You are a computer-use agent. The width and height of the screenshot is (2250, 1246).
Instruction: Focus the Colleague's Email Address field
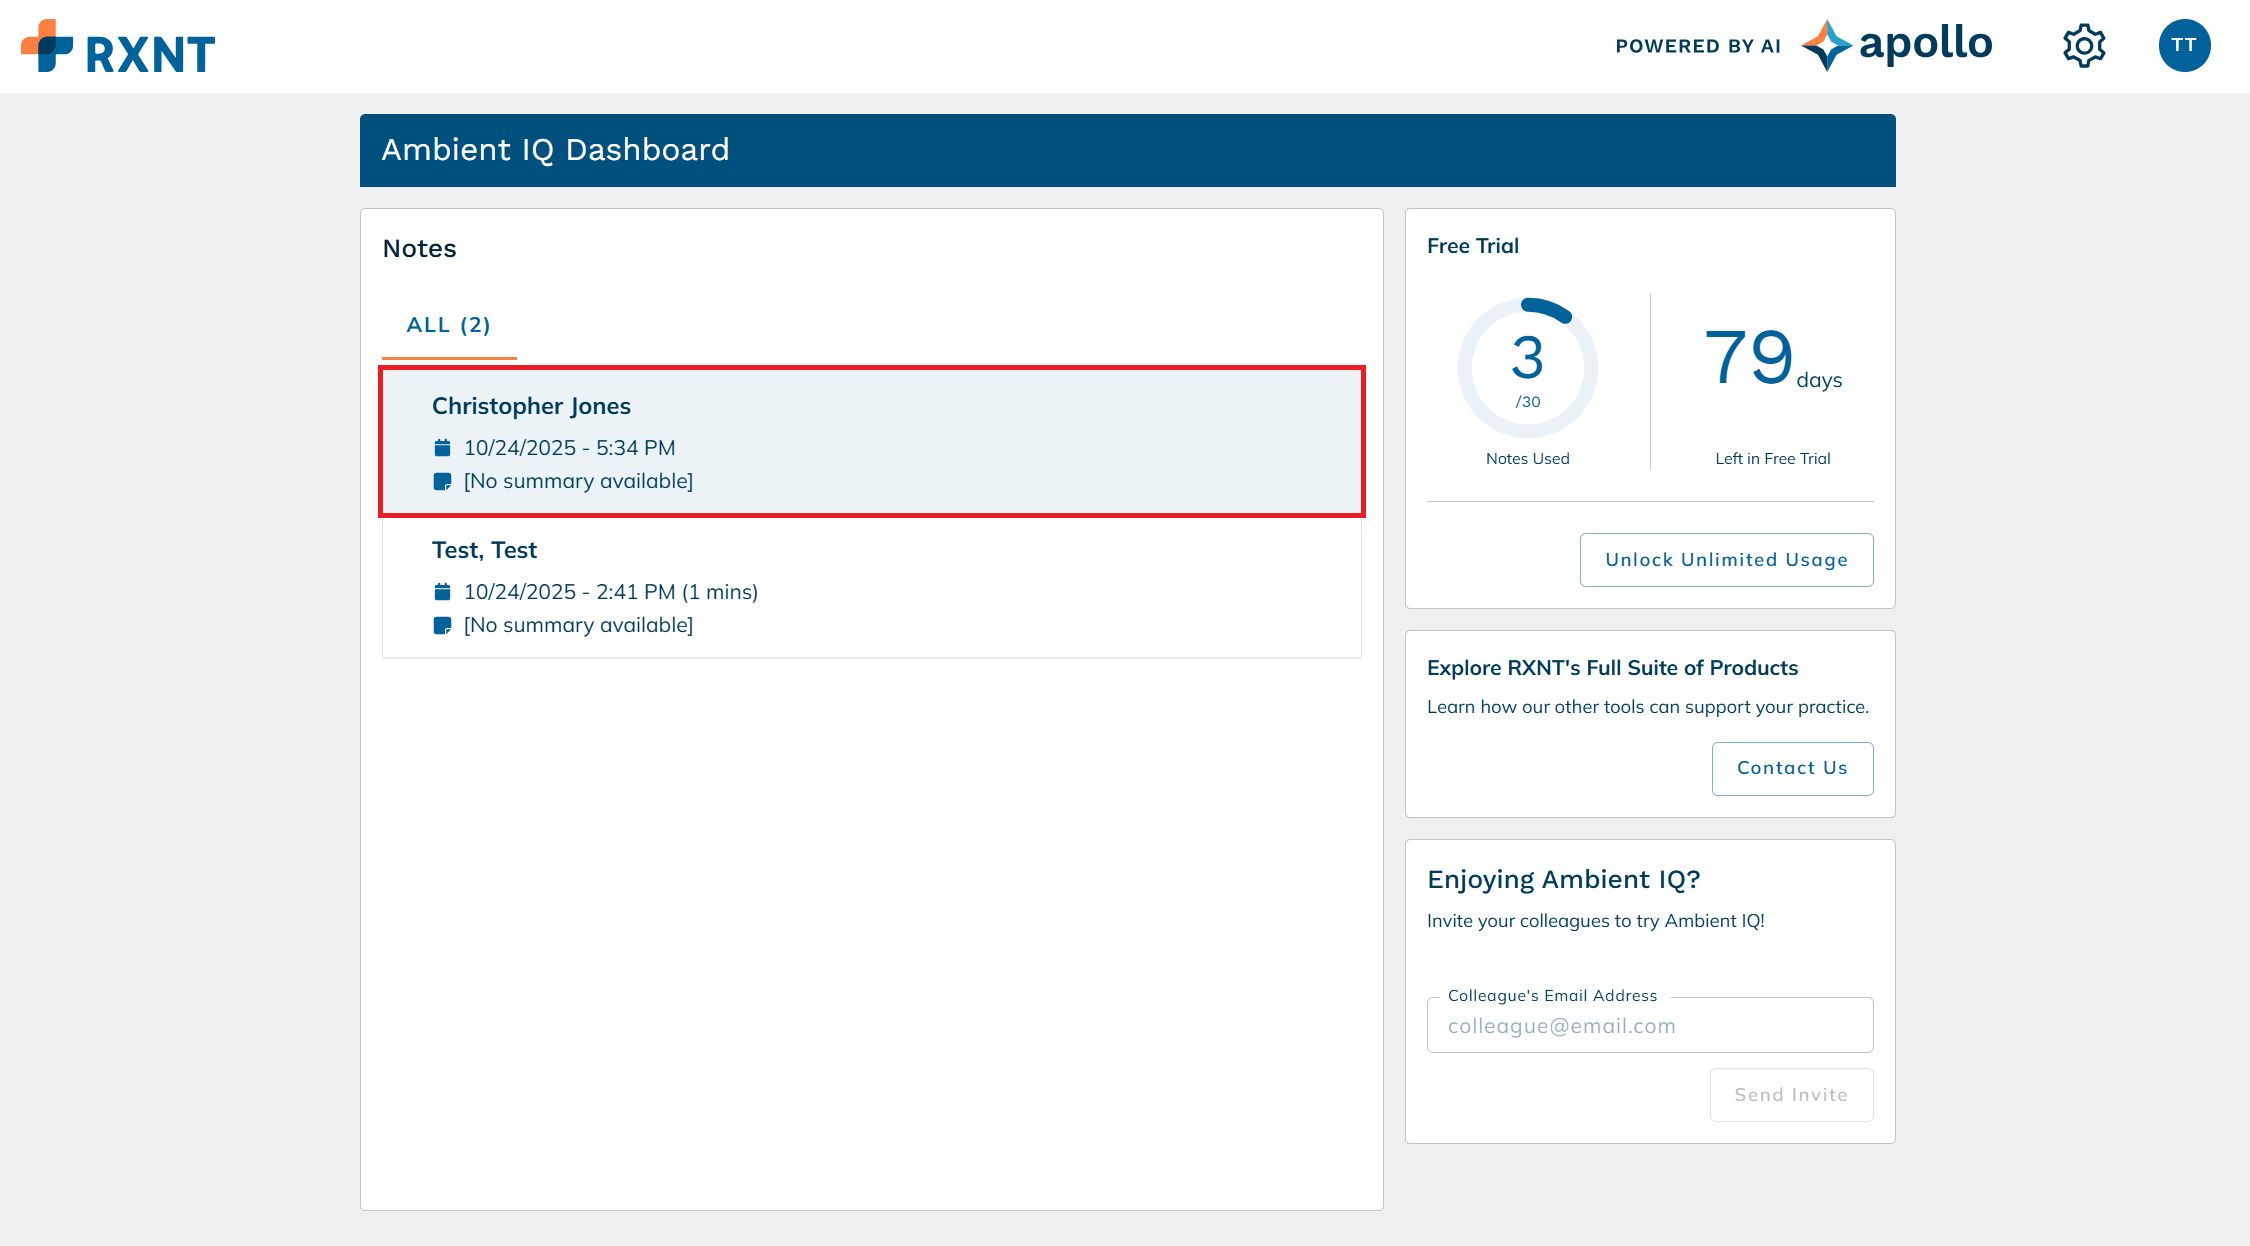pos(1649,1026)
